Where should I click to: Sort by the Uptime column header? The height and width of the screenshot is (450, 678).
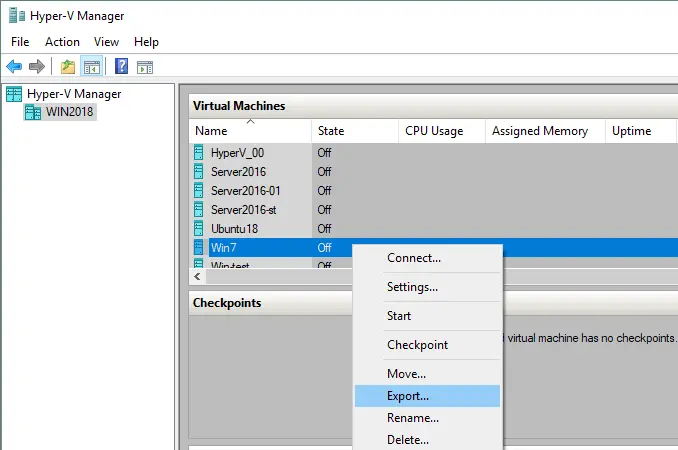pyautogui.click(x=641, y=131)
